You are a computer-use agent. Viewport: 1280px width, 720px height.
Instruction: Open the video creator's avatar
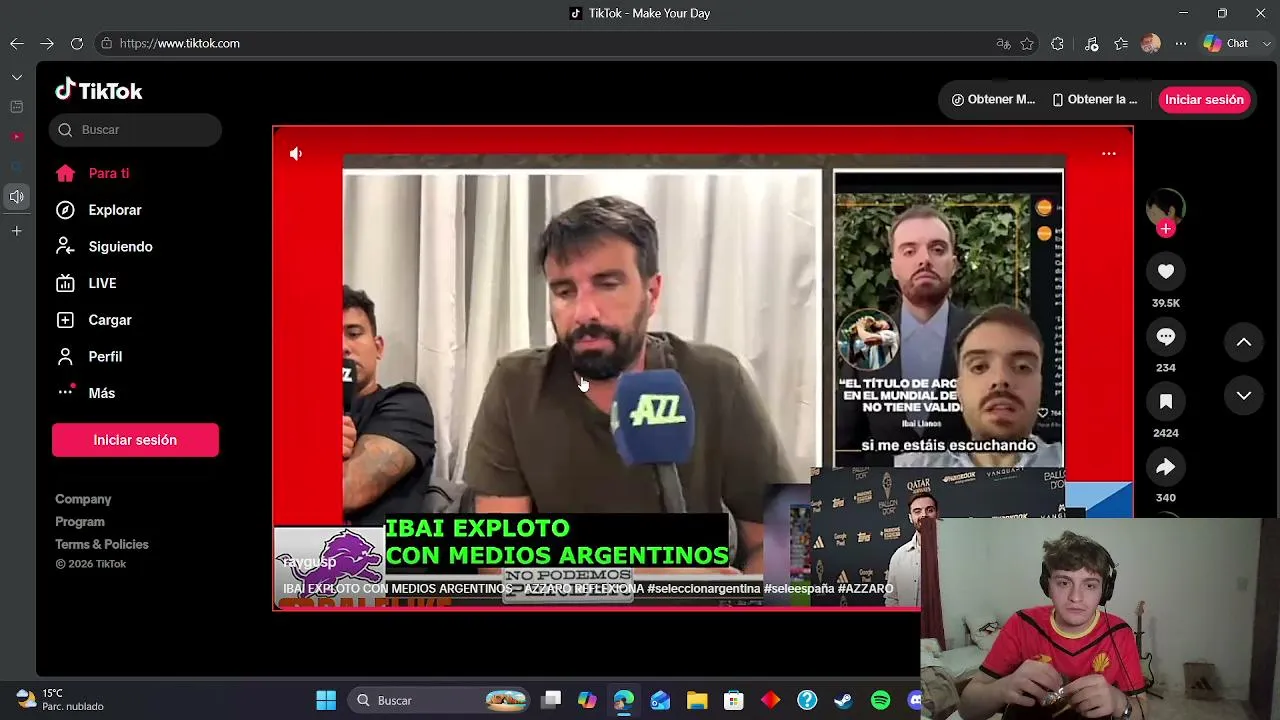(1165, 208)
